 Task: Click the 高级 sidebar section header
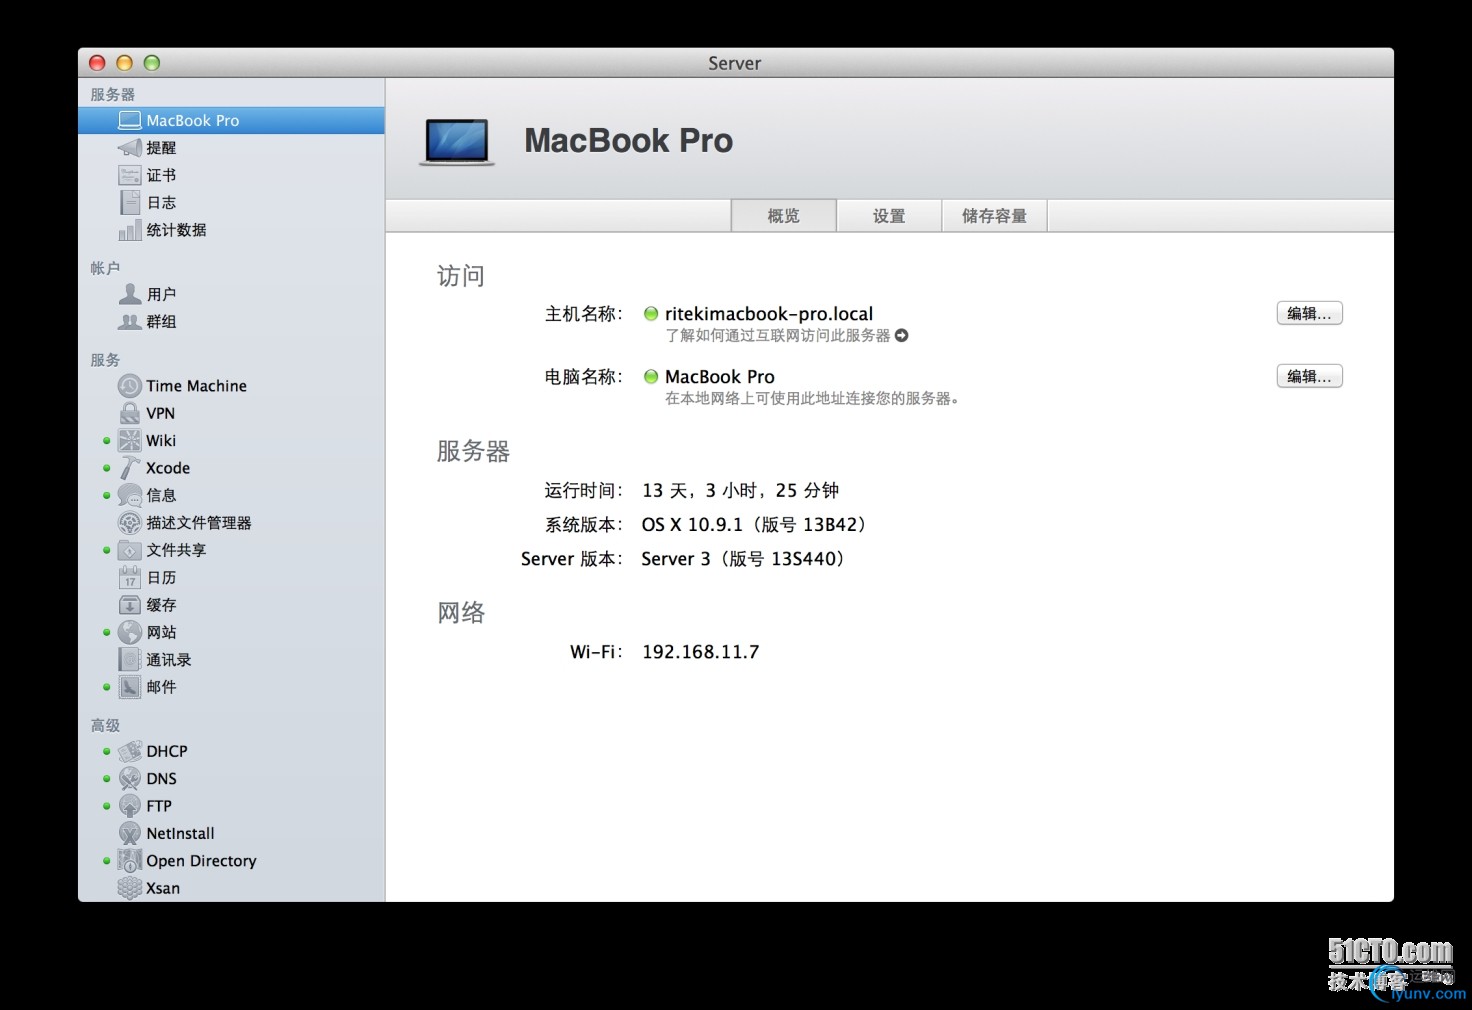(x=105, y=725)
